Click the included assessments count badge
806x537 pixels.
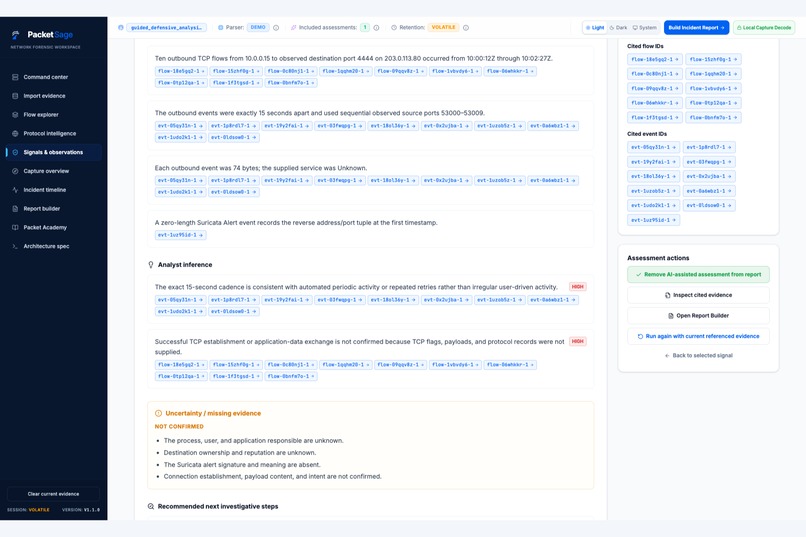pyautogui.click(x=365, y=28)
